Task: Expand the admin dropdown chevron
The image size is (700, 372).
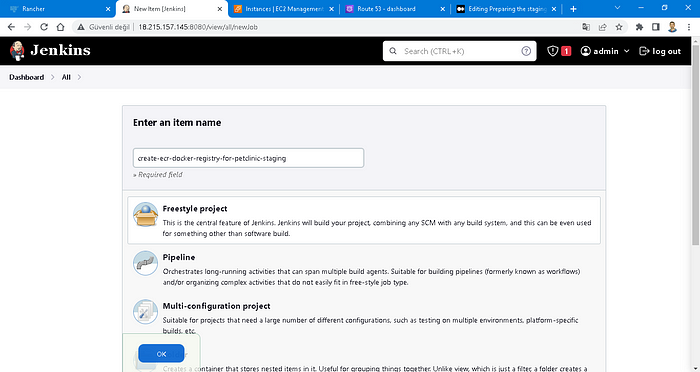Action: (x=626, y=51)
